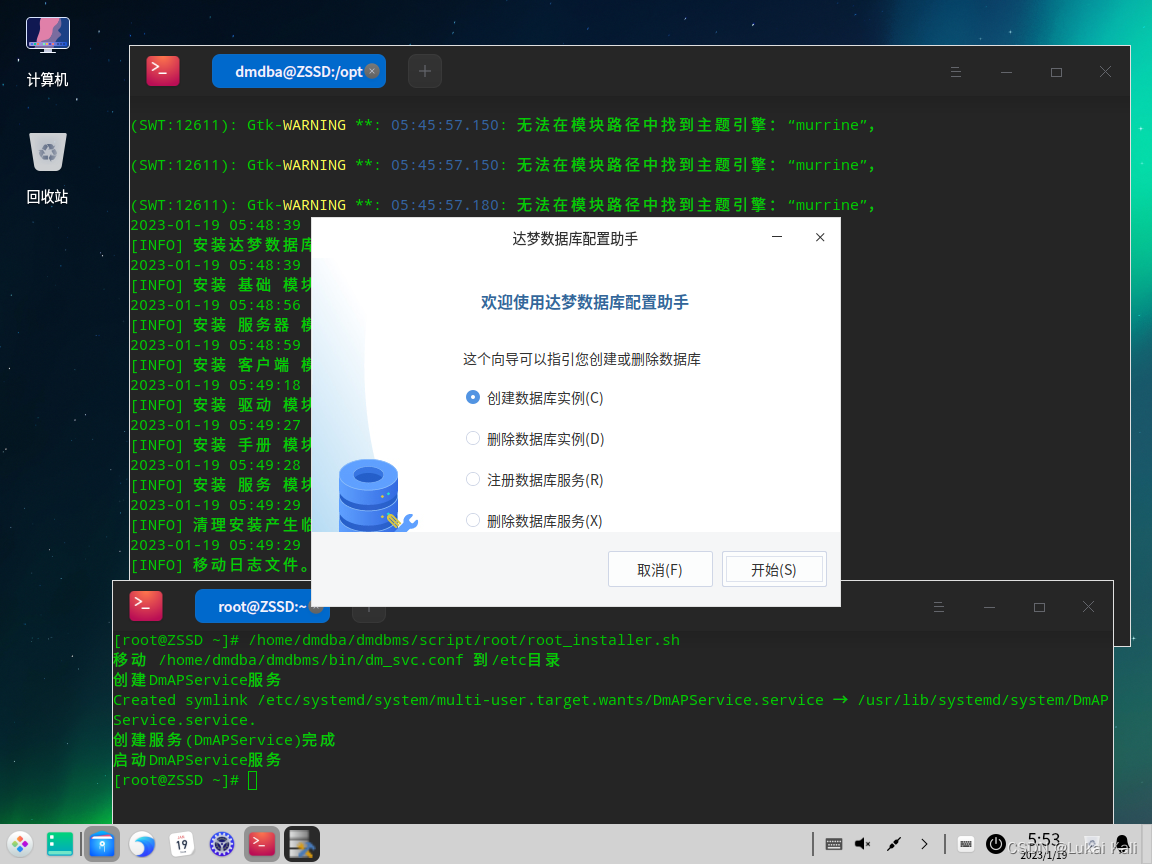The width and height of the screenshot is (1152, 864).
Task: Open the file manager icon in taskbar
Action: [102, 843]
